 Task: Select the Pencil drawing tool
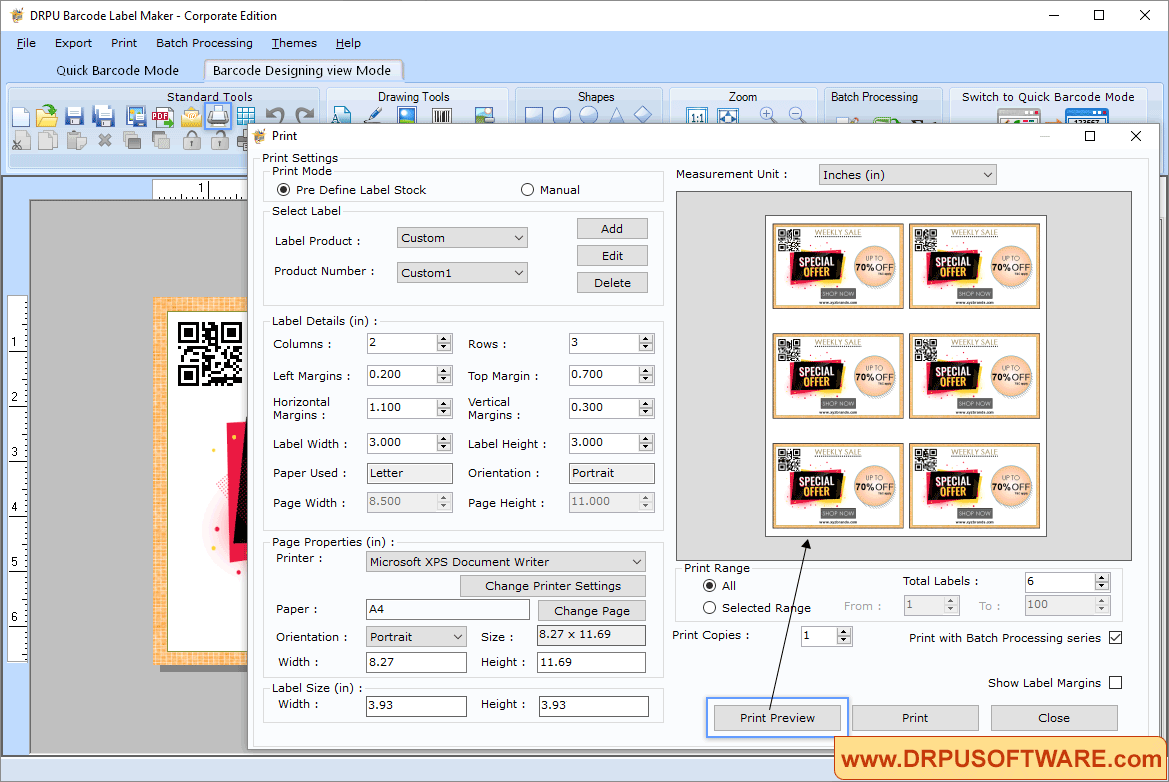pos(373,115)
